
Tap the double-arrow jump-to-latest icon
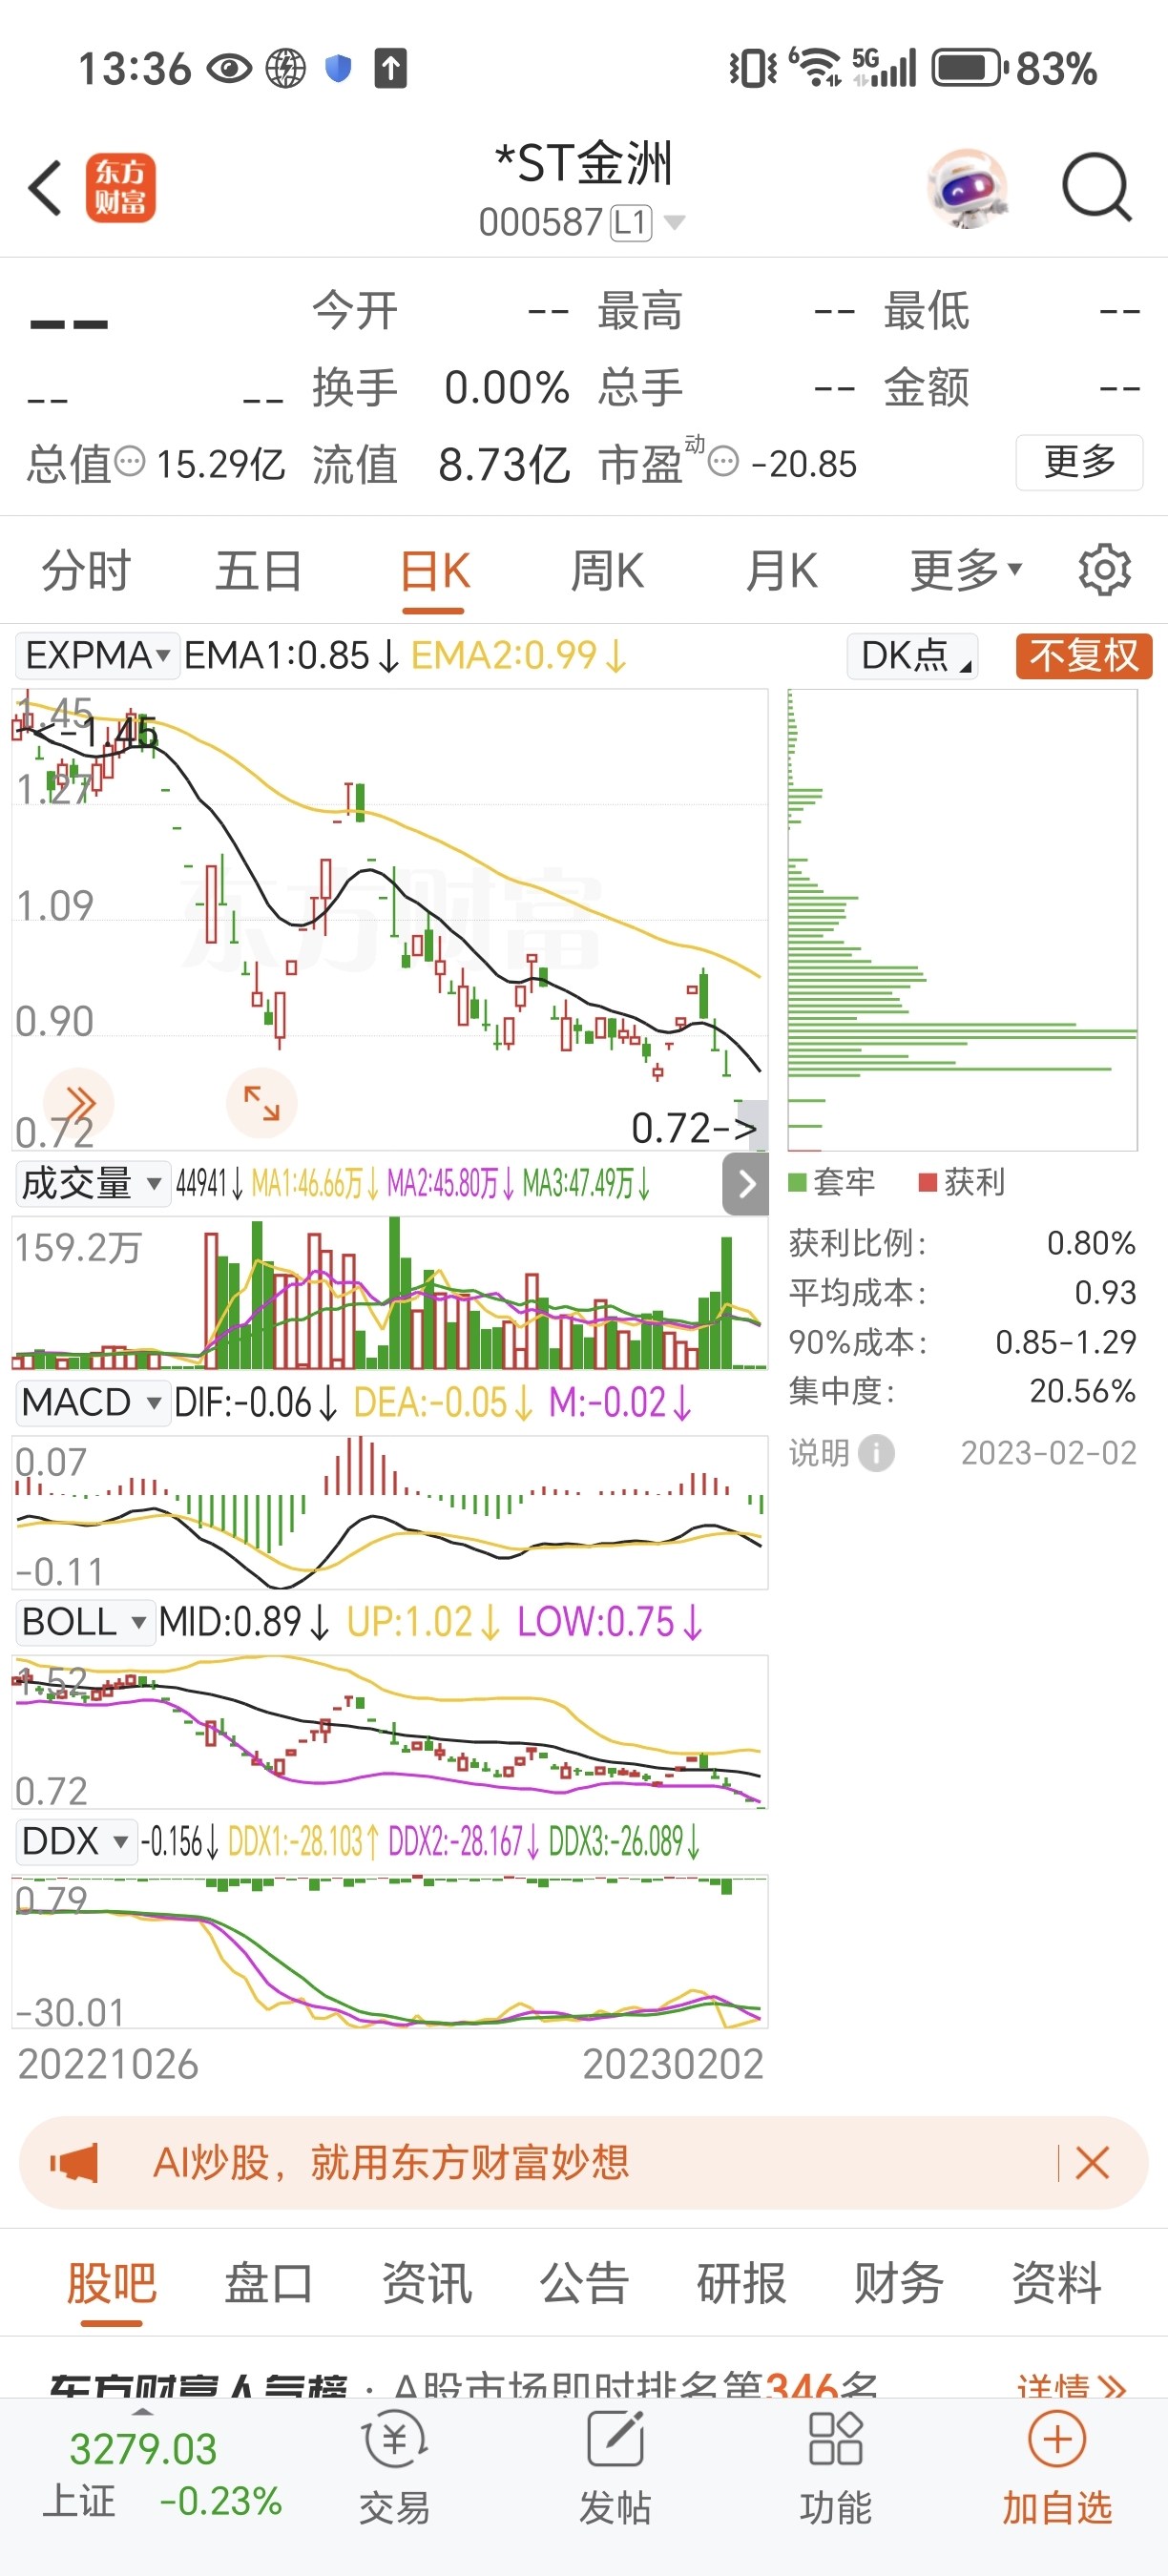tap(79, 1102)
